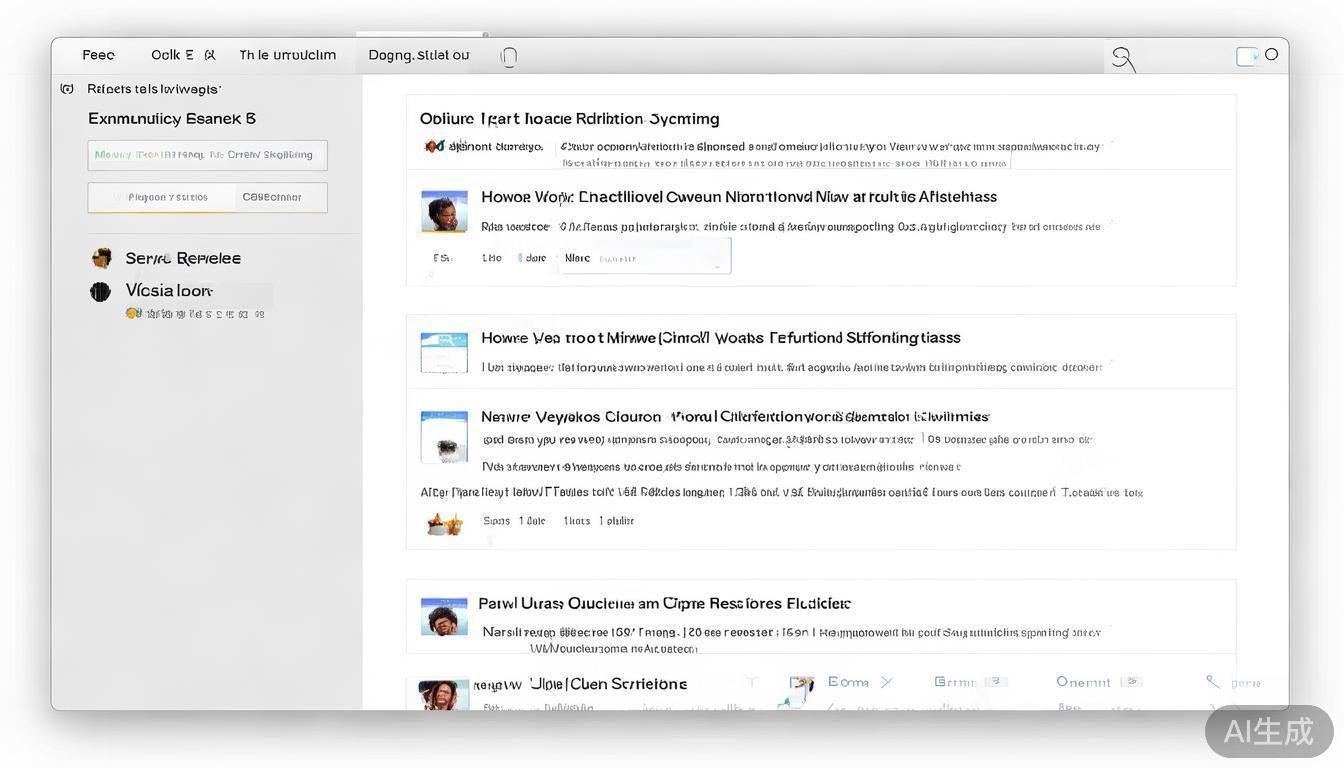Toggle the blue switch in the top-right corner
This screenshot has width=1344, height=768.
[x=1247, y=56]
